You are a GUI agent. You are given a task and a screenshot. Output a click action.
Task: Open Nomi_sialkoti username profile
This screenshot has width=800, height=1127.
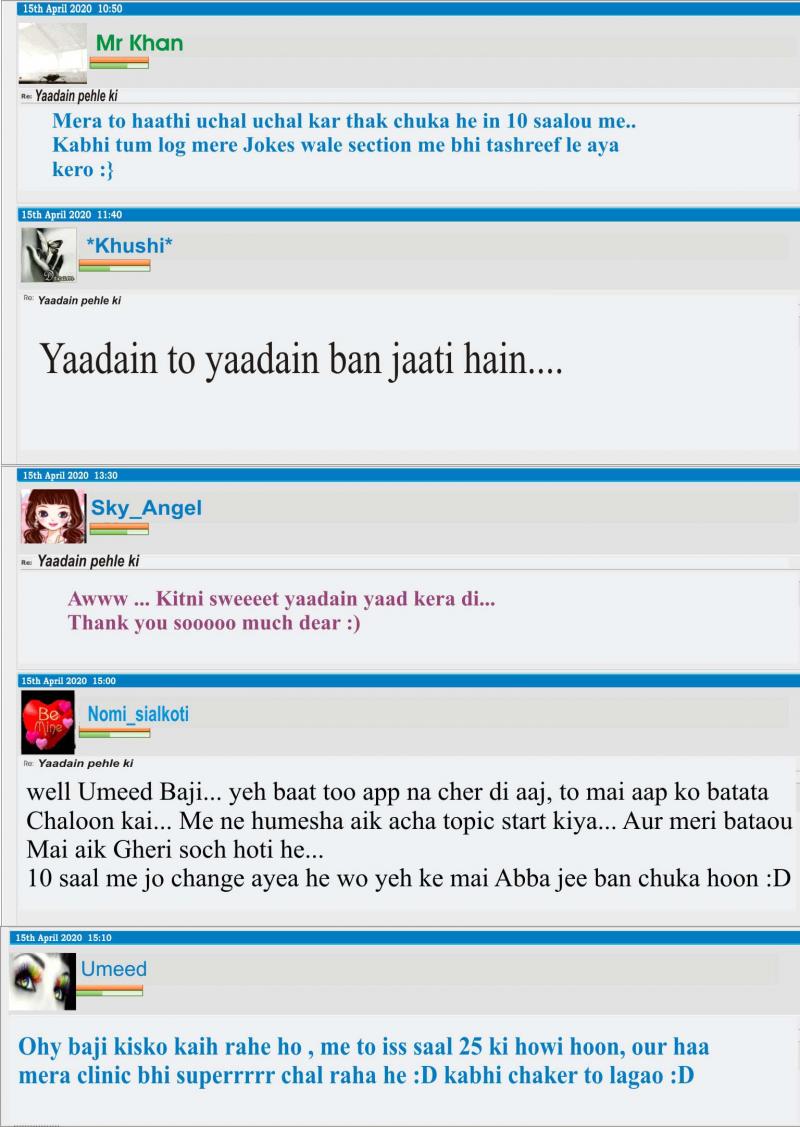coord(138,714)
